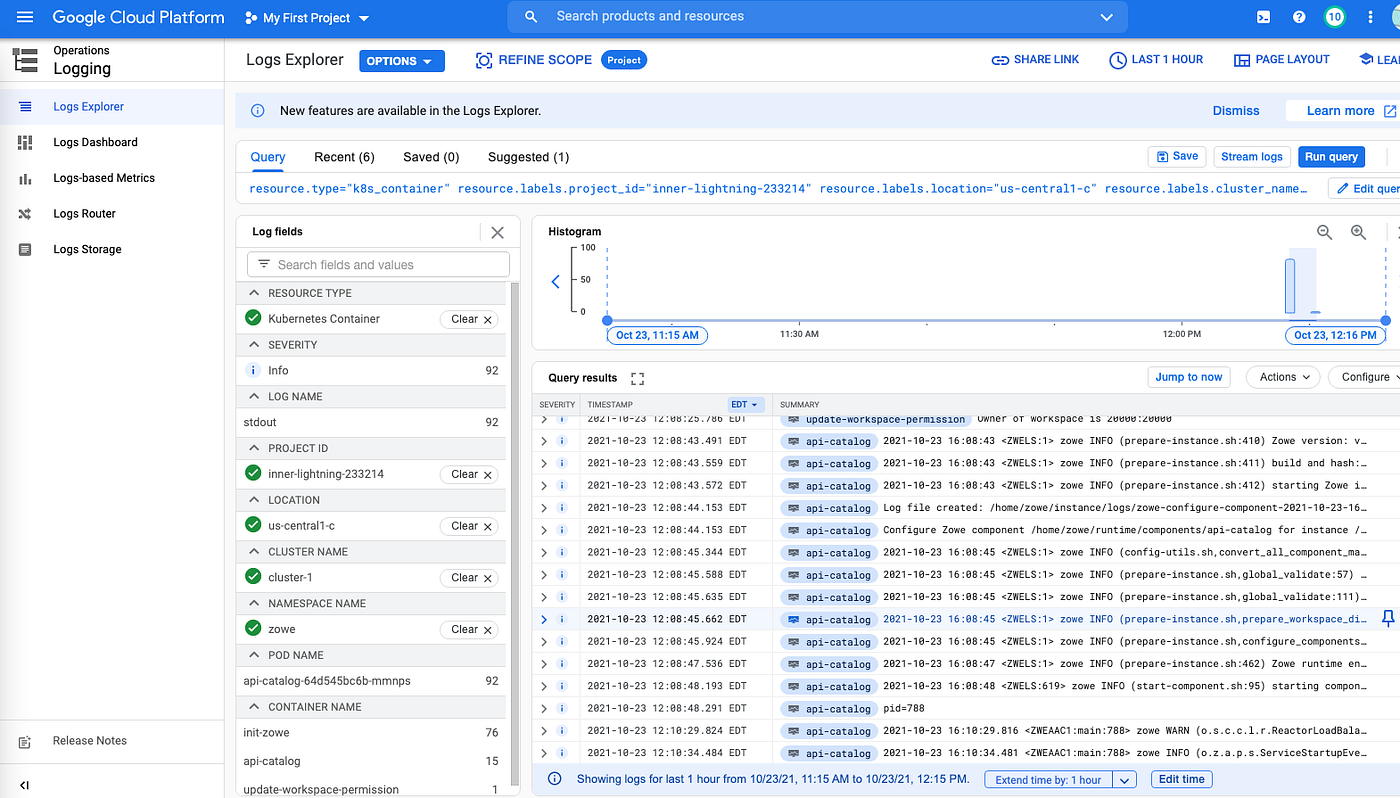Click the Logs Router sidebar icon
This screenshot has width=1400, height=798.
pyautogui.click(x=25, y=214)
